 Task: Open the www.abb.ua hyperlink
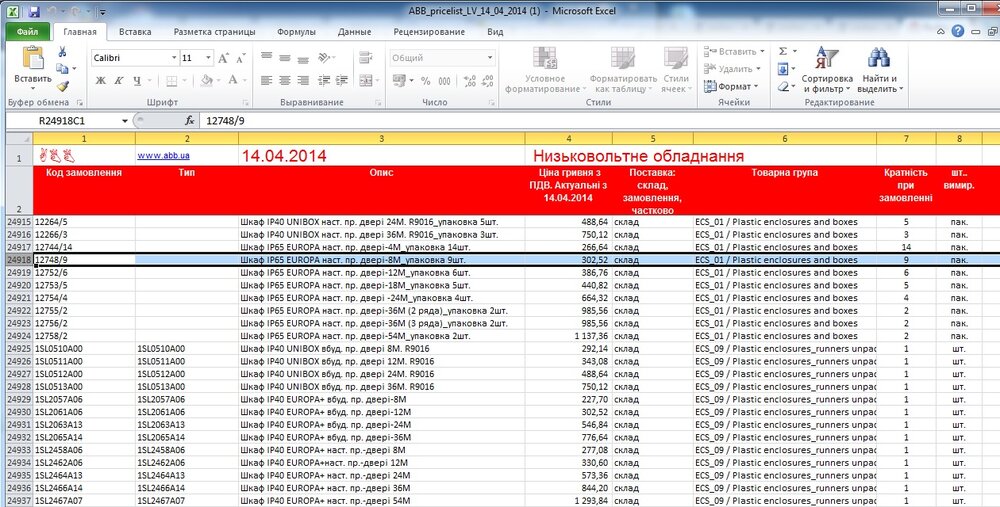pos(162,156)
